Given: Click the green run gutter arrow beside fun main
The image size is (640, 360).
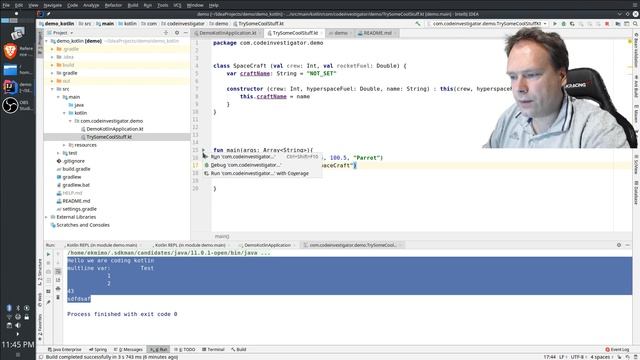Looking at the screenshot, I should 204,150.
